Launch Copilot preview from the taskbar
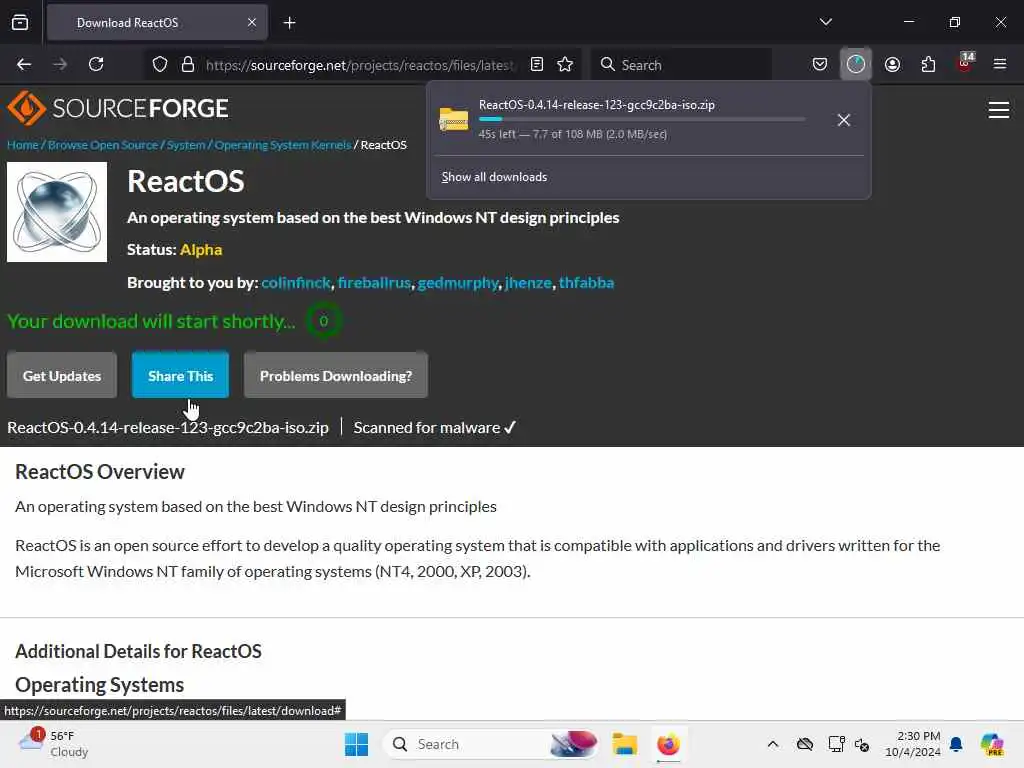This screenshot has width=1024, height=768. (992, 744)
